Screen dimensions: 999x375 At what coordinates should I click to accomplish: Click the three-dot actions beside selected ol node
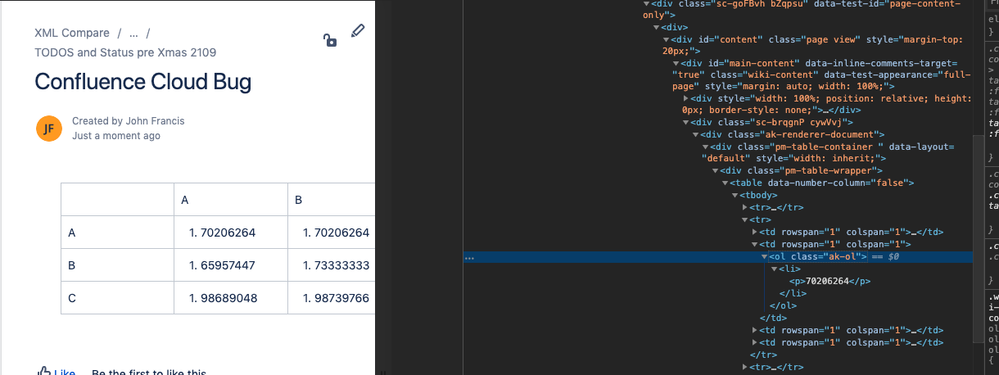[x=469, y=257]
